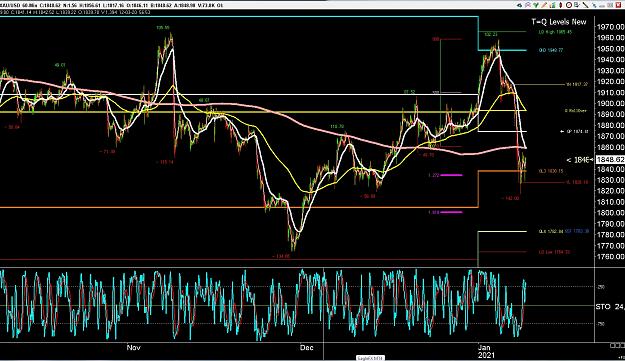This screenshot has height=361, width=625.
Task: Click the red candlestick toolbar icon
Action: pos(560,5)
